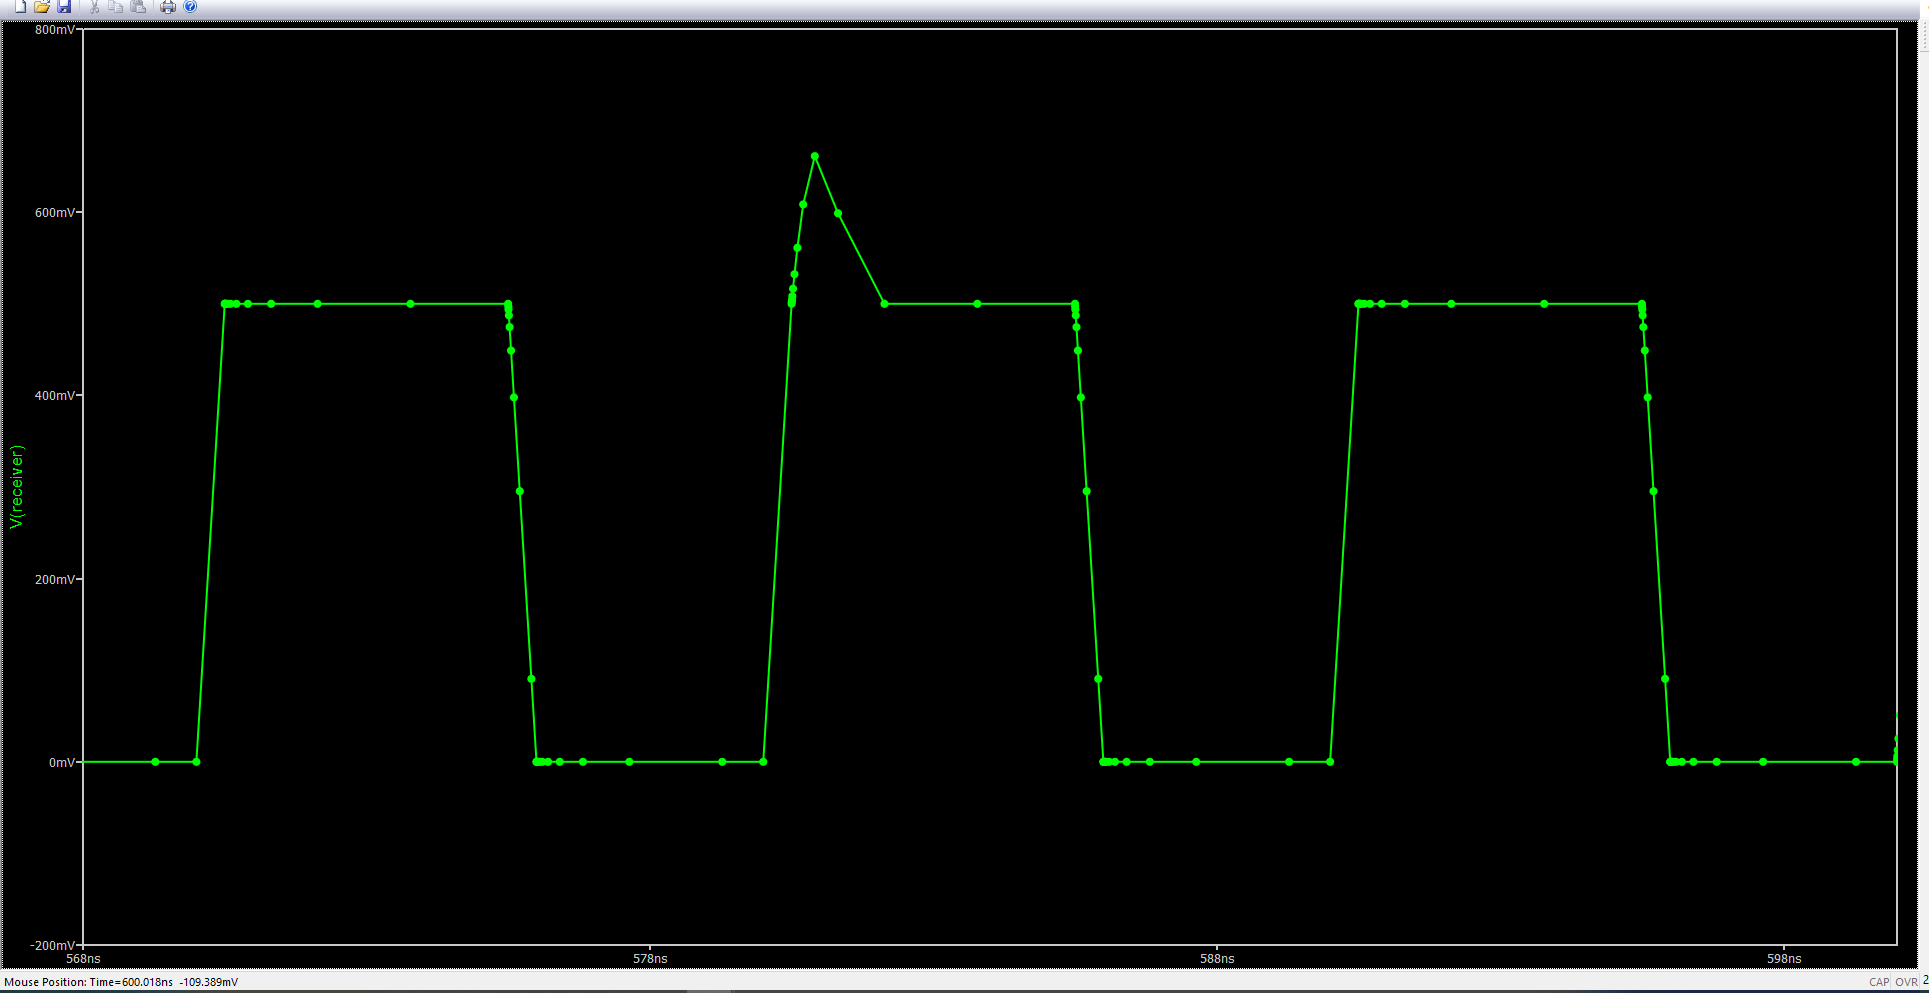The height and width of the screenshot is (993, 1929).
Task: Open a file with the folder icon
Action: point(42,7)
